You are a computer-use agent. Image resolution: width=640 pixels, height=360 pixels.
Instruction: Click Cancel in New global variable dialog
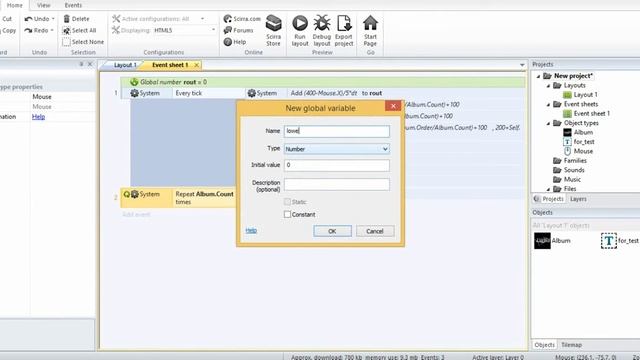point(375,231)
